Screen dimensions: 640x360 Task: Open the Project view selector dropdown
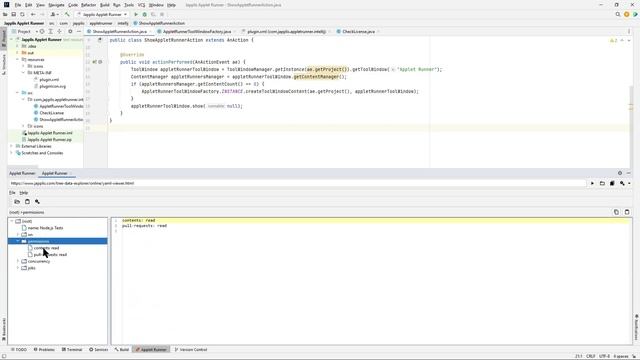point(24,31)
